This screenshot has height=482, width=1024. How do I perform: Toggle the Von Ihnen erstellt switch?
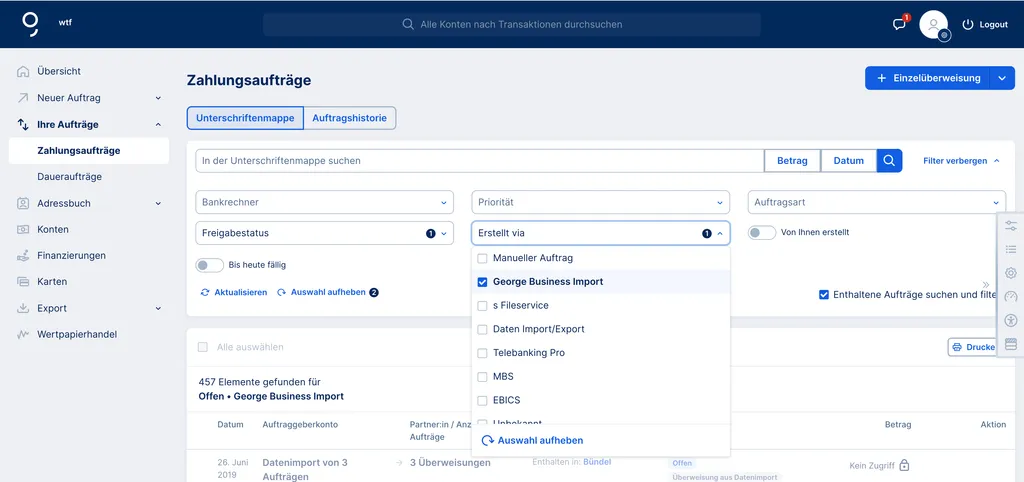(x=761, y=233)
